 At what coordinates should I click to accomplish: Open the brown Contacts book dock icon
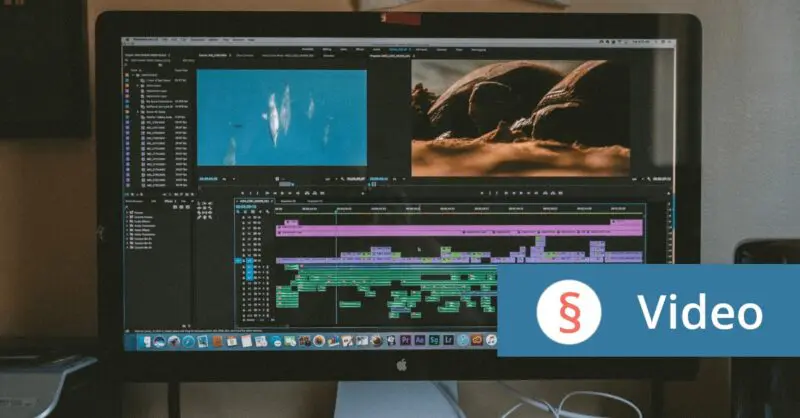coord(217,340)
